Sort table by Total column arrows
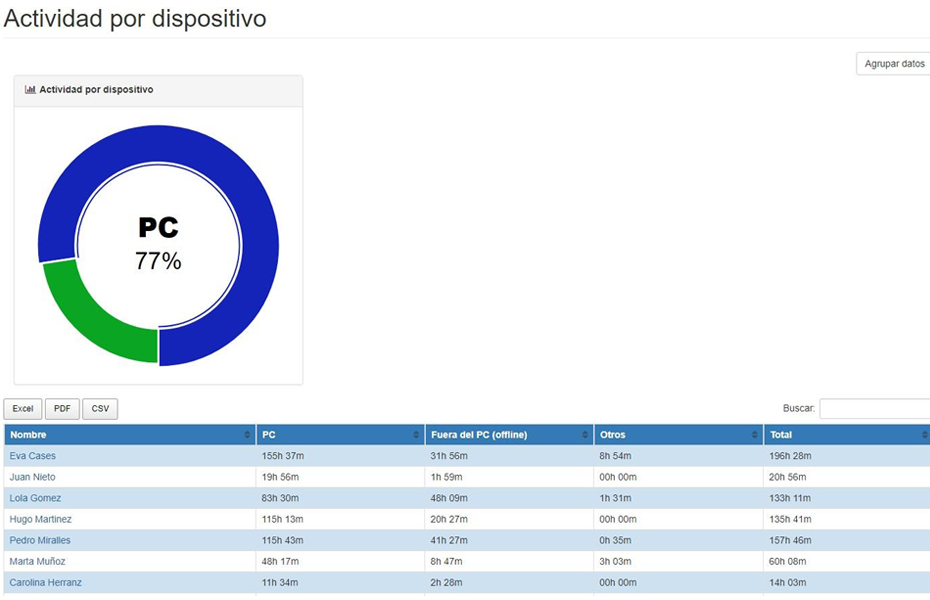Viewport: 930px width, 600px height. (924, 435)
